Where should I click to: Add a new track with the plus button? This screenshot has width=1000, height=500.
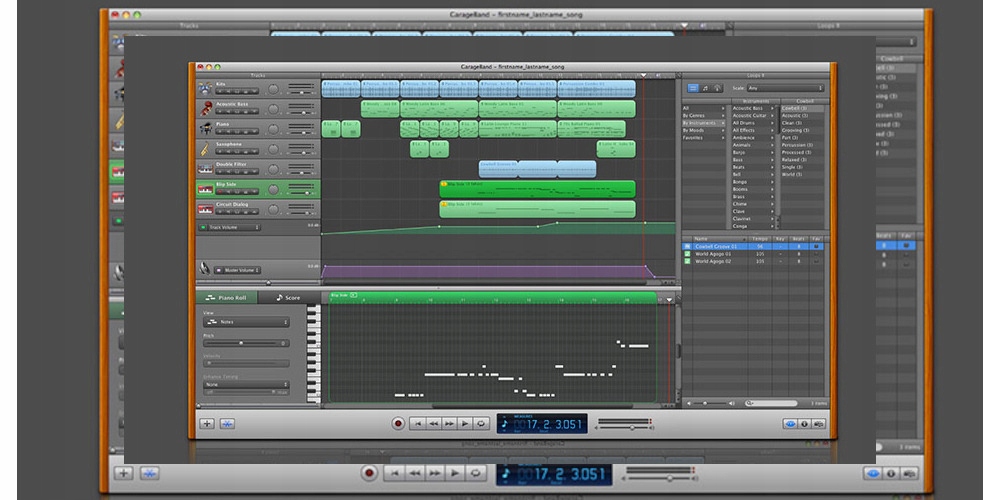[x=207, y=423]
